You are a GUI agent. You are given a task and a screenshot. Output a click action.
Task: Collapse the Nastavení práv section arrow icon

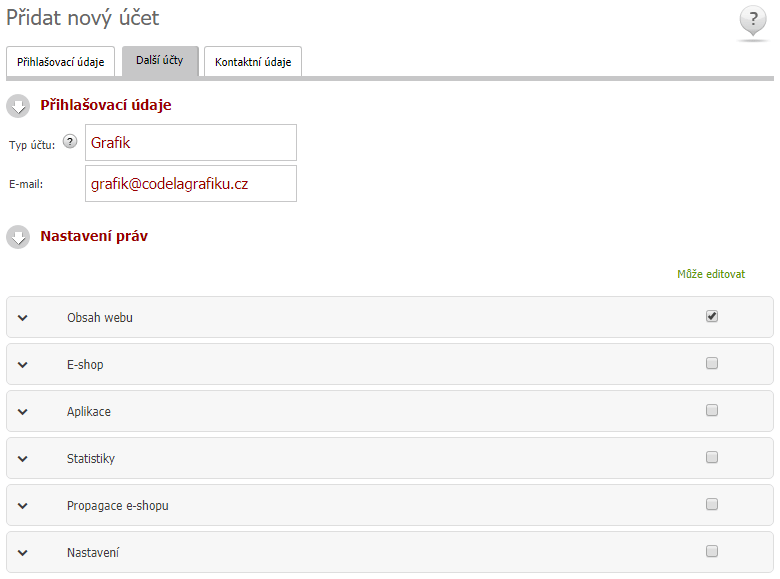point(18,237)
